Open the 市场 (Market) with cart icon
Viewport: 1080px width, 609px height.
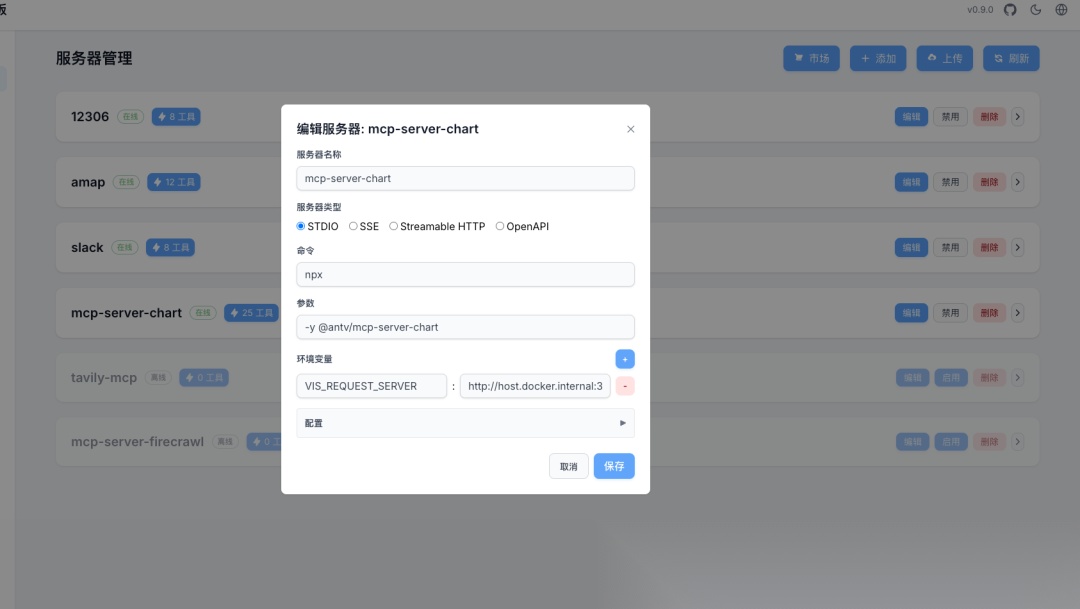(811, 58)
